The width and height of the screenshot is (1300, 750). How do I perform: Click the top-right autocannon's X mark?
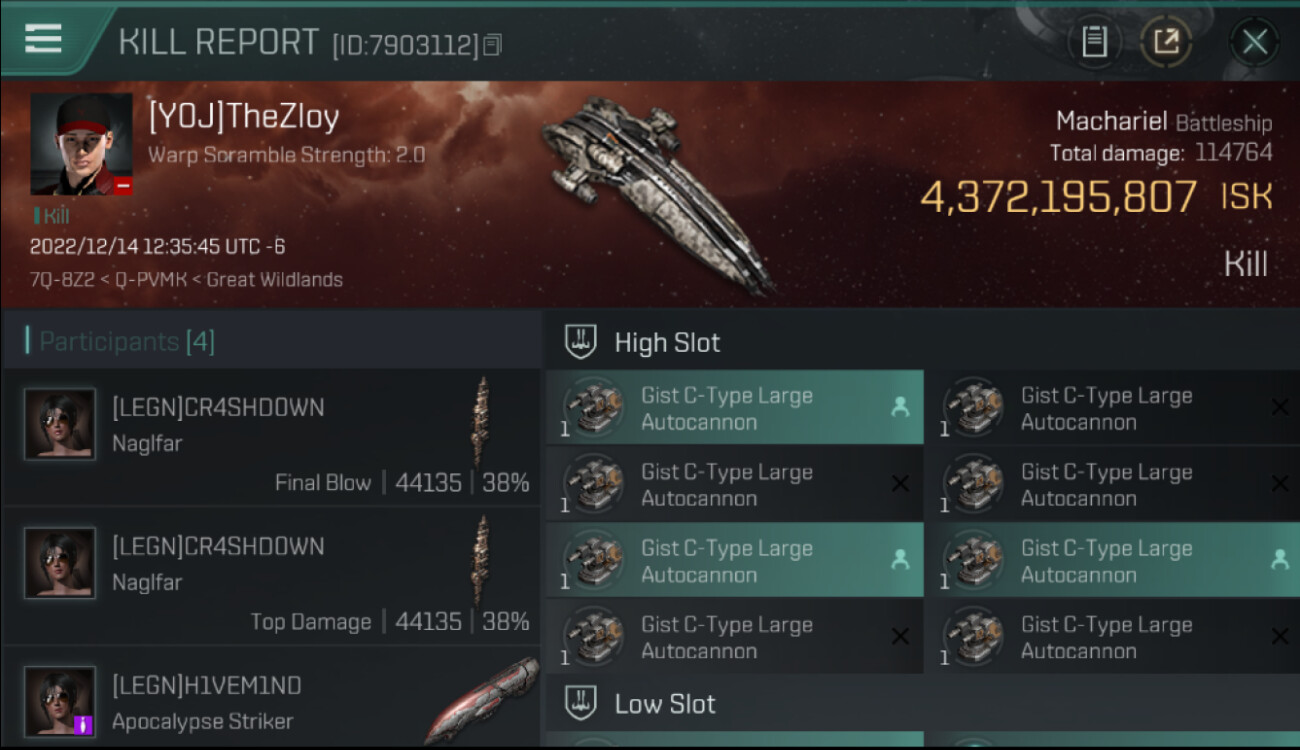[1279, 408]
